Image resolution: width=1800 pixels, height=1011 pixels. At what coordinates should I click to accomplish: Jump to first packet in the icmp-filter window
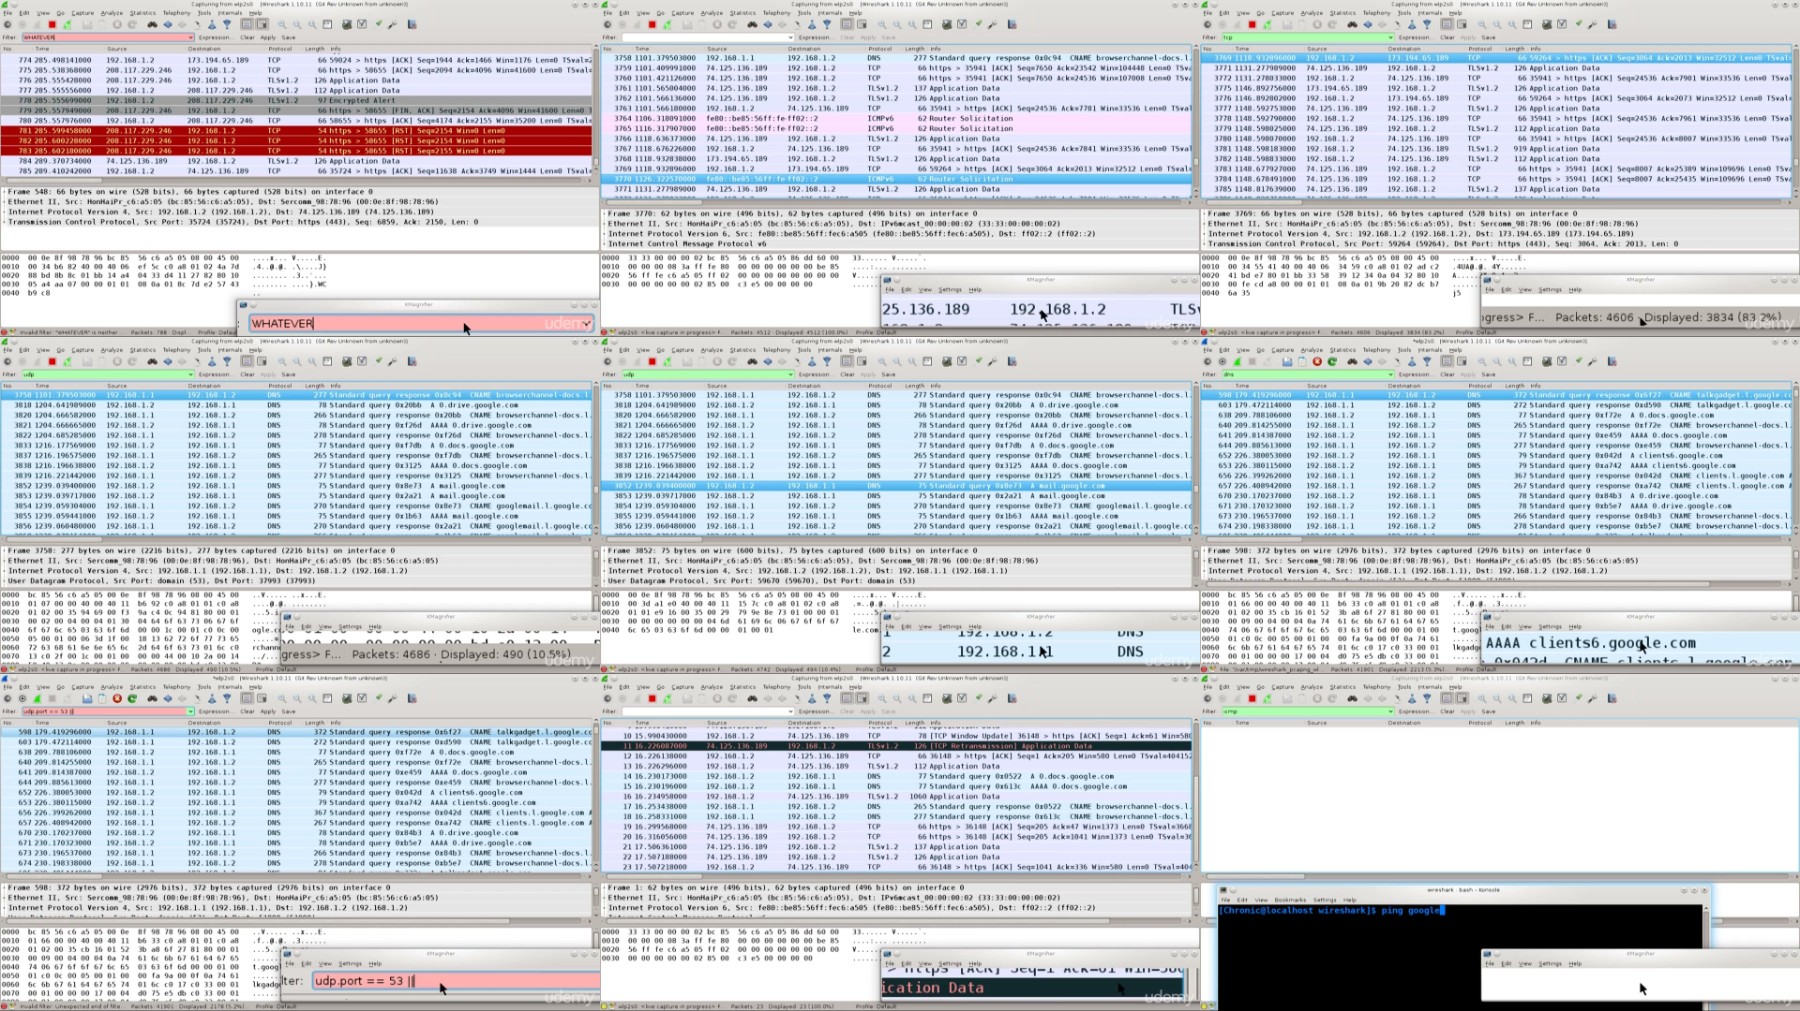point(1412,699)
